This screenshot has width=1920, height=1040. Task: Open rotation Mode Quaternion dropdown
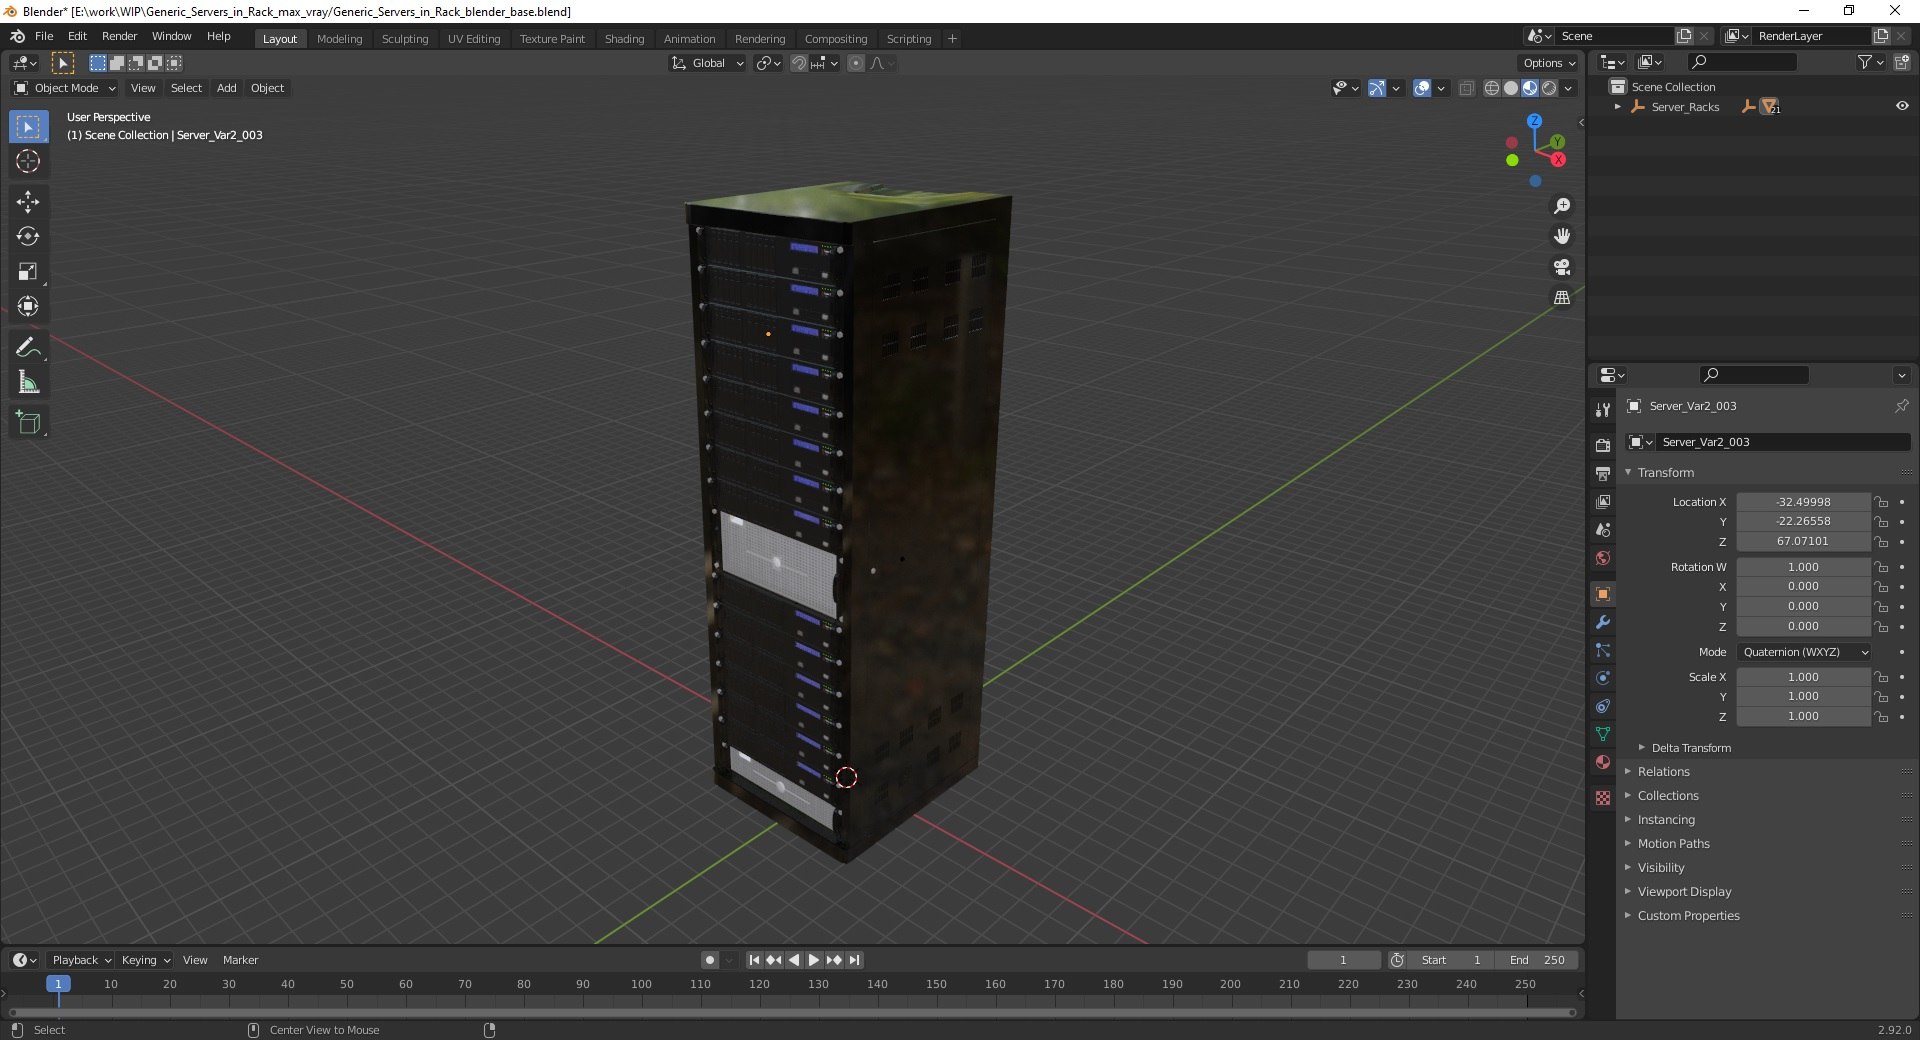pos(1804,652)
